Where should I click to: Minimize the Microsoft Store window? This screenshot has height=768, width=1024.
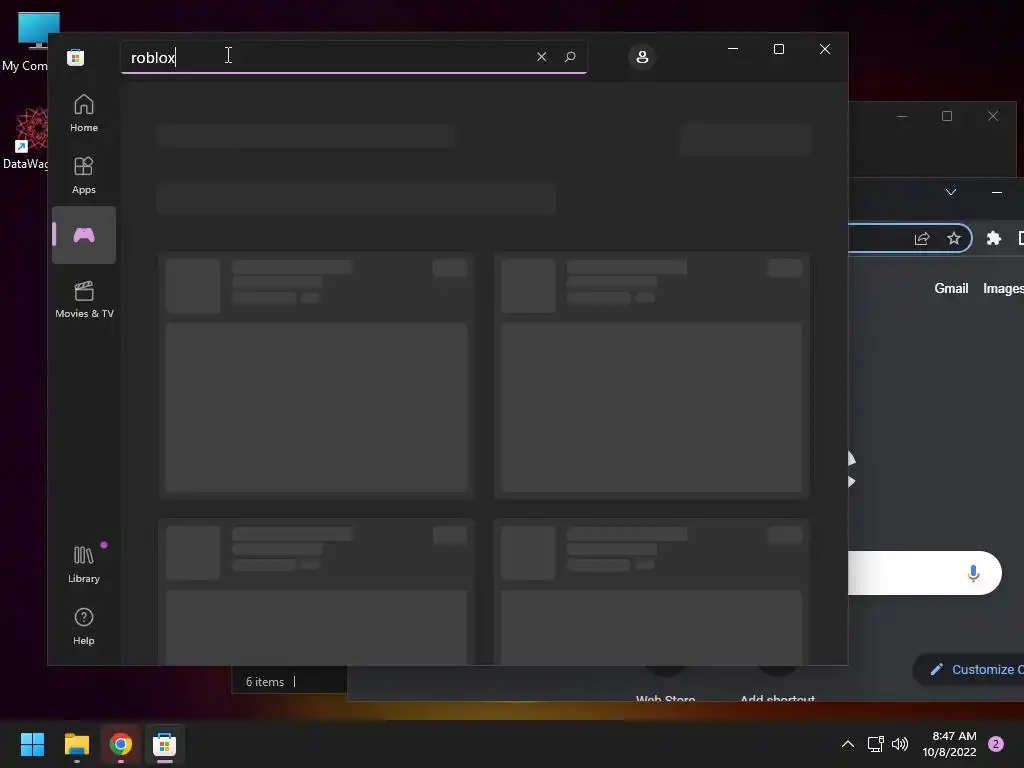[x=733, y=49]
